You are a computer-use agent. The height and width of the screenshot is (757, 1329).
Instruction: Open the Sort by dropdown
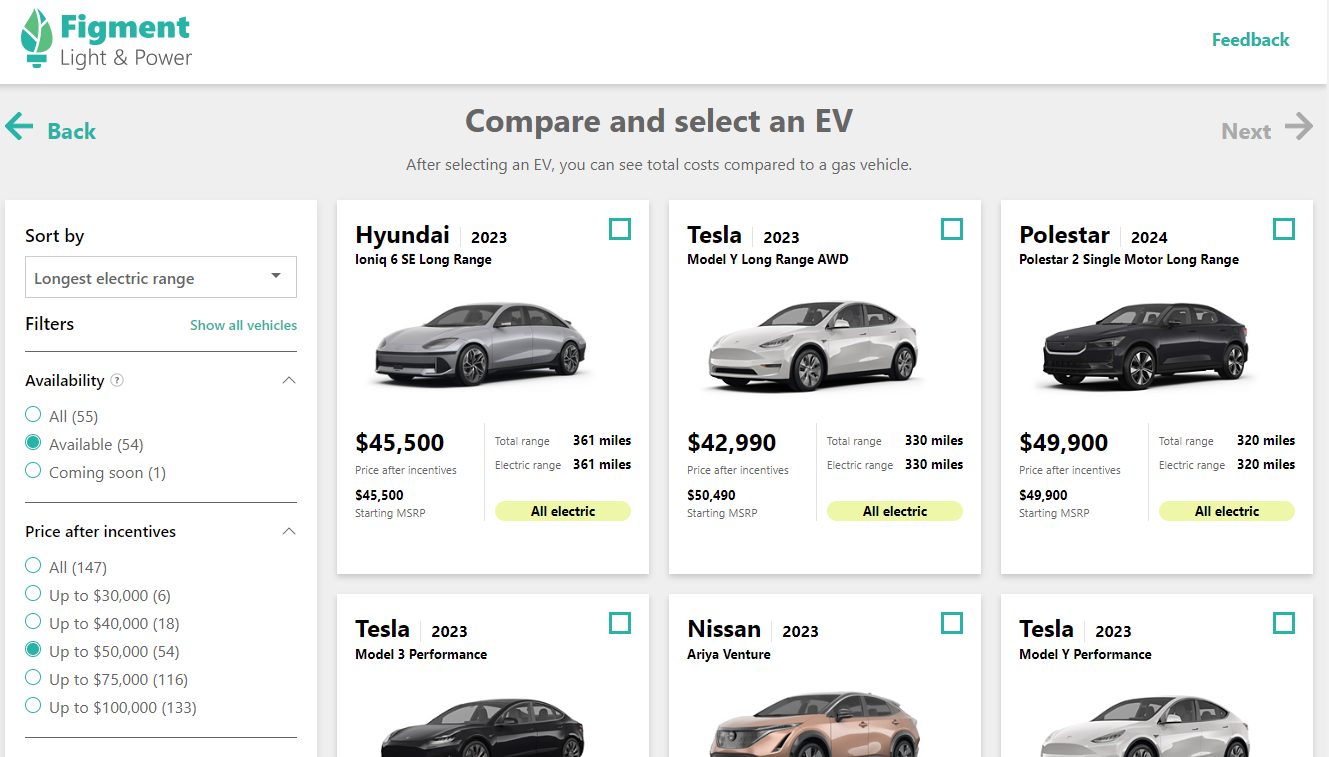161,278
